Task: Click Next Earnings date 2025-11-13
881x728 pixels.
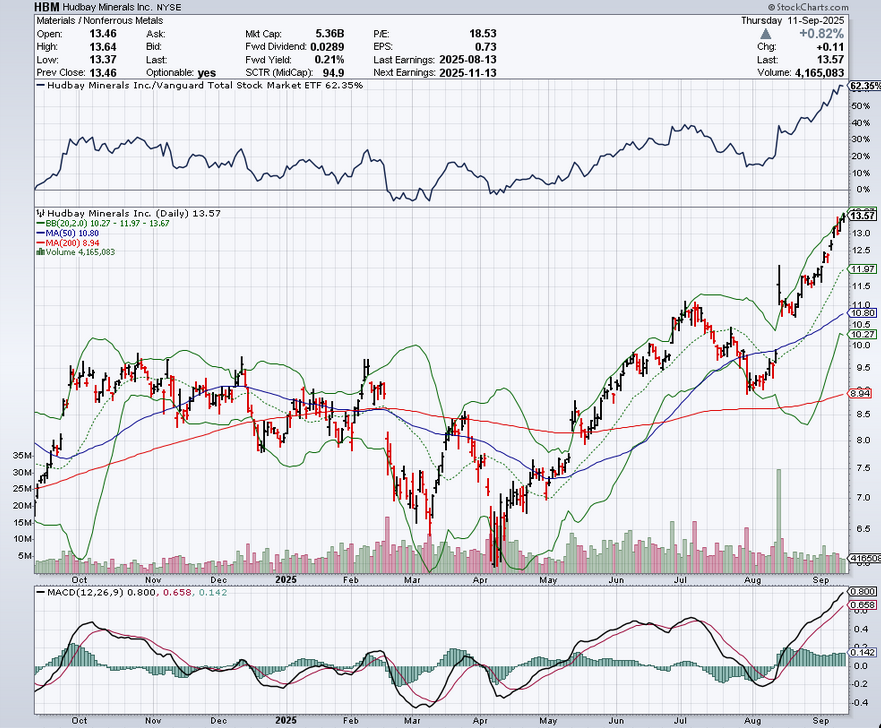Action: pyautogui.click(x=467, y=72)
